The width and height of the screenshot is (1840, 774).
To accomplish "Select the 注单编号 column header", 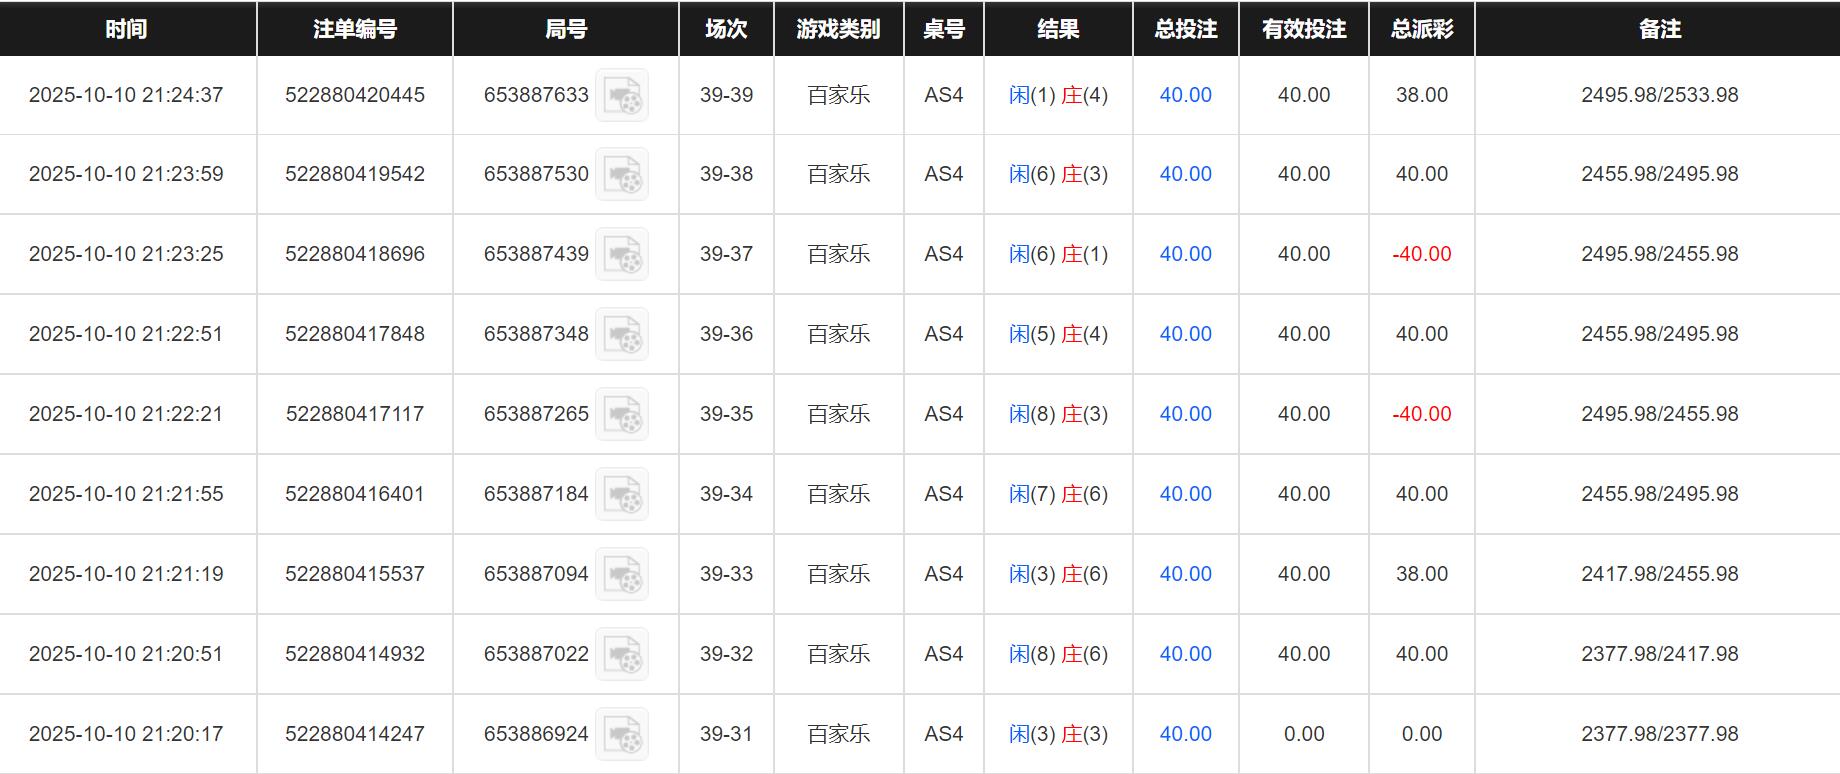I will pos(355,29).
